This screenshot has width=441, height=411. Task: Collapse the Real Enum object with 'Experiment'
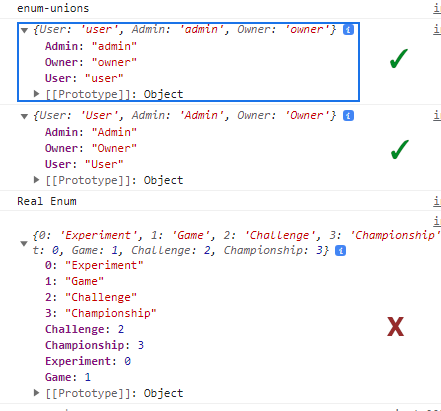coord(24,243)
